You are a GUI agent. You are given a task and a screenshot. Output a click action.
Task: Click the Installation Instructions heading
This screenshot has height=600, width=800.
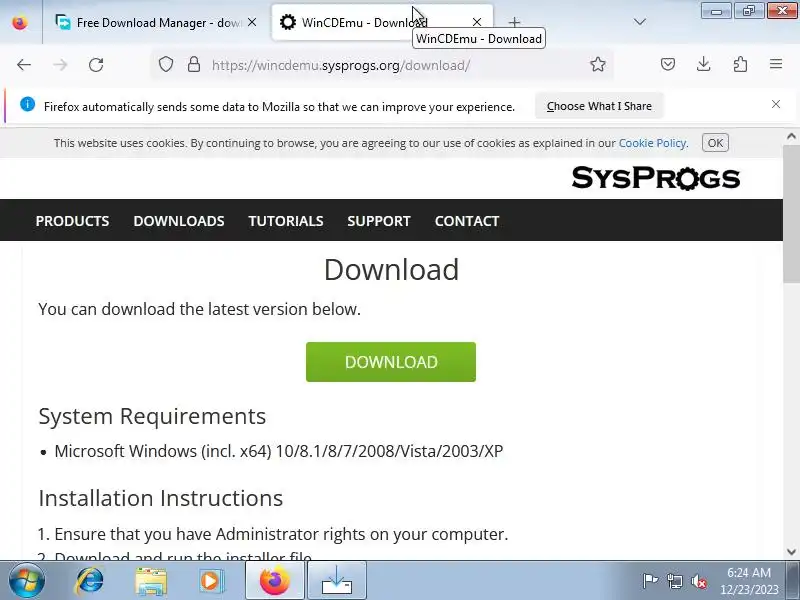pyautogui.click(x=161, y=498)
